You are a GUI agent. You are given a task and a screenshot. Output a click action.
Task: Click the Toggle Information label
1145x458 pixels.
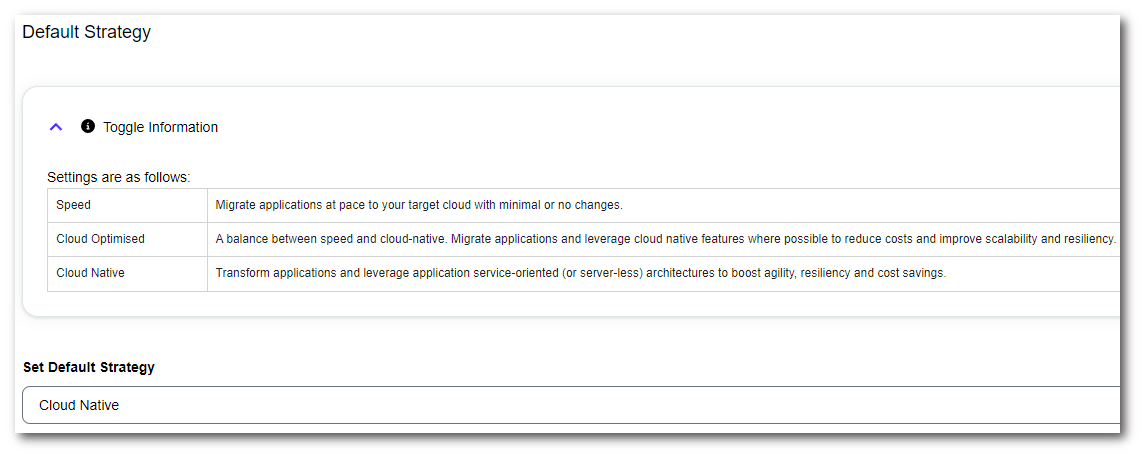click(x=160, y=127)
